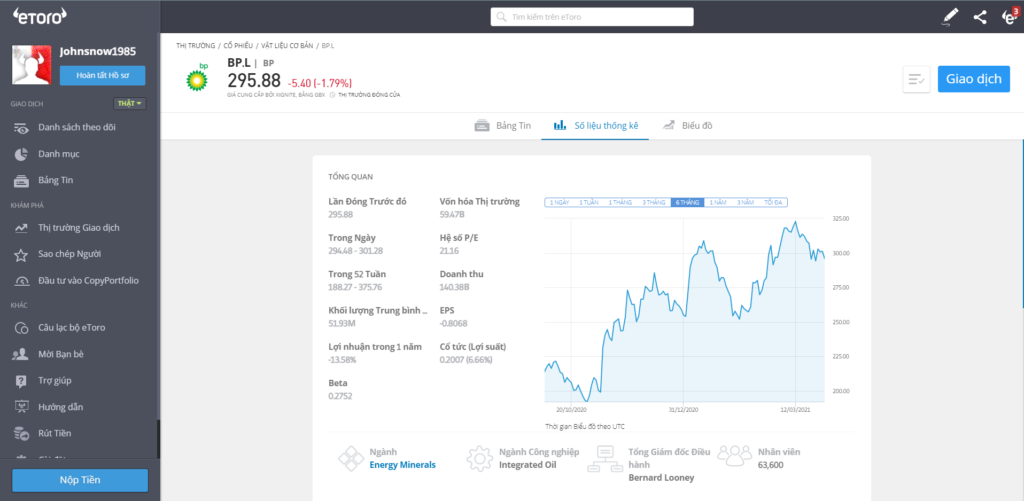
Task: Select the 1 TUẦN chart range
Action: (x=588, y=202)
